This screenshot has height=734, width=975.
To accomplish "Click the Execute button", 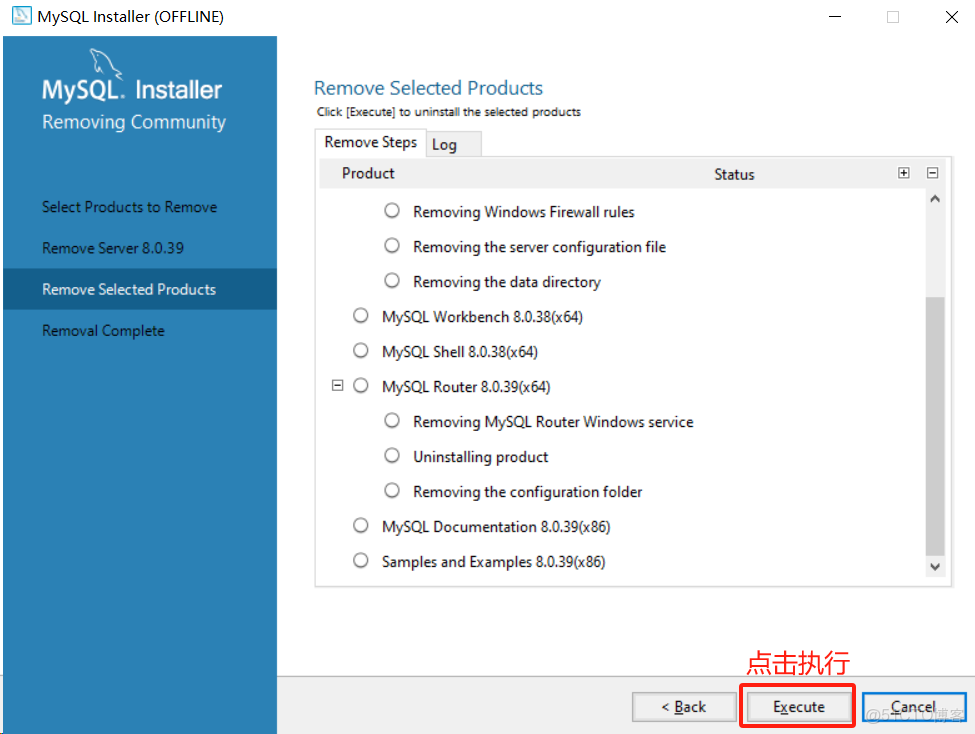I will (797, 706).
